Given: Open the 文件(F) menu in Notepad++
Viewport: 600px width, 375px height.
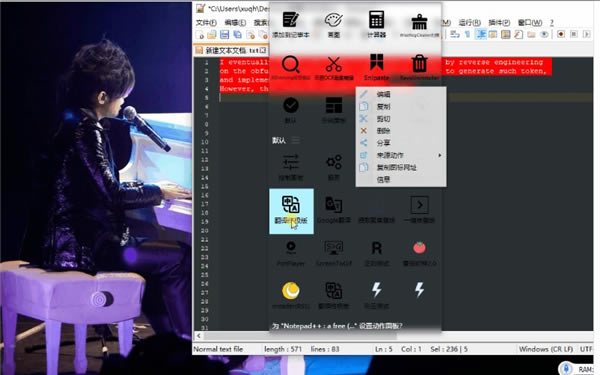Looking at the screenshot, I should pyautogui.click(x=206, y=23).
